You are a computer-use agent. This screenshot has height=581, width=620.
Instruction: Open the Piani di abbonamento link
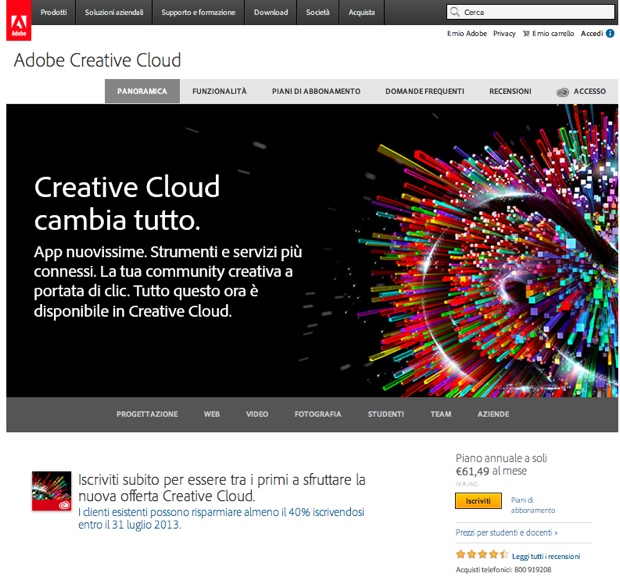point(533,505)
